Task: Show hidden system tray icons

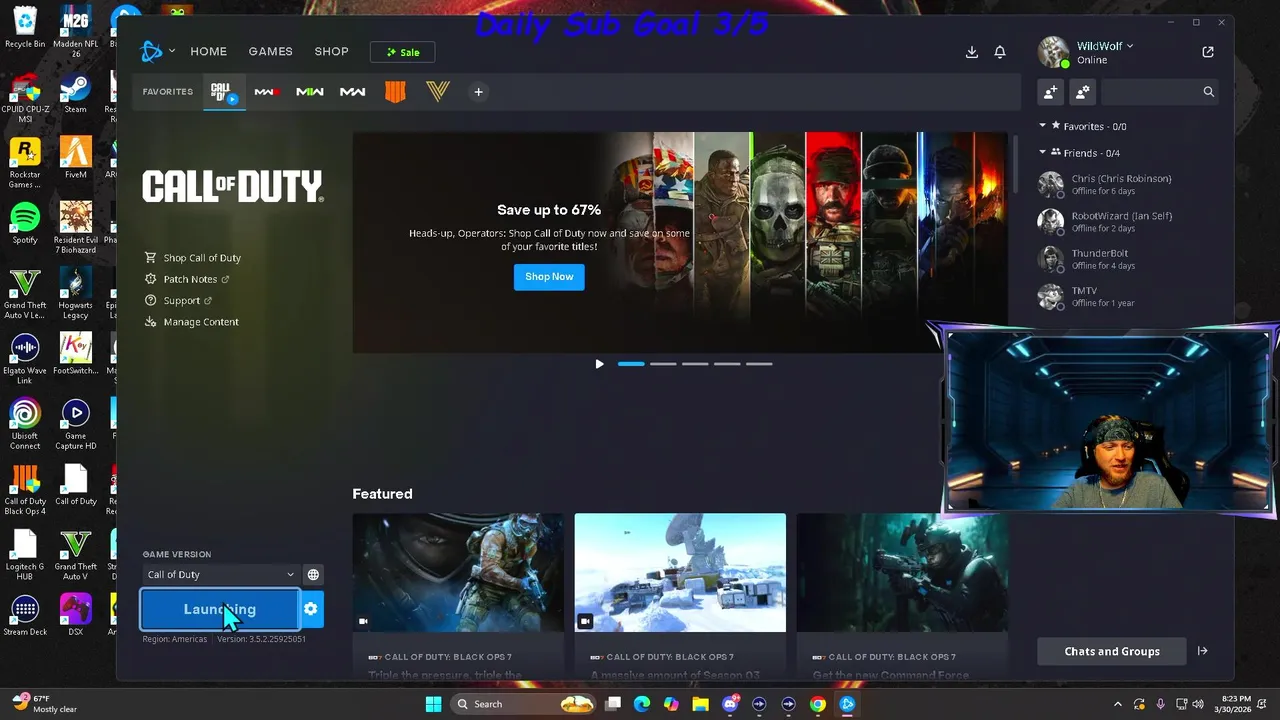Action: tap(1118, 704)
